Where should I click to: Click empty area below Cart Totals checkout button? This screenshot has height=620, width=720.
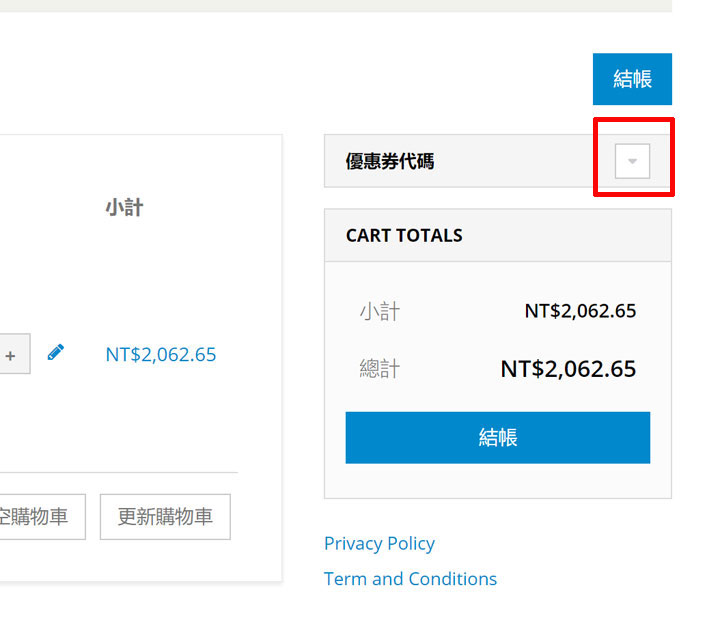[497, 481]
